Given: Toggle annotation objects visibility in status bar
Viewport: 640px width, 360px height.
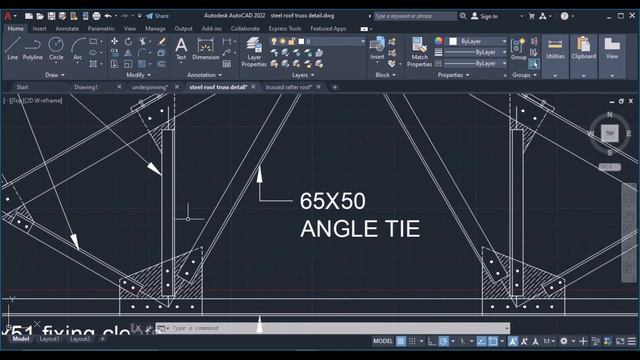Looking at the screenshot, I should coord(513,341).
